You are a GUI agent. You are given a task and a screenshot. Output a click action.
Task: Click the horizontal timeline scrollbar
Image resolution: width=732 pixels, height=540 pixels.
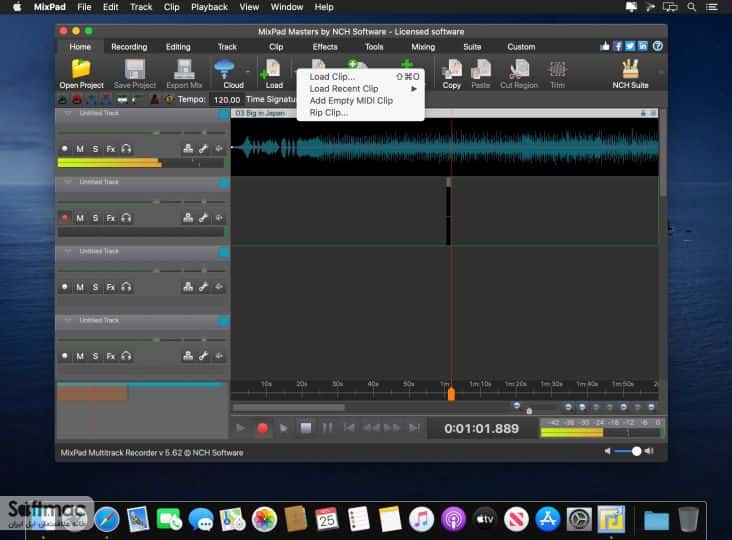289,407
